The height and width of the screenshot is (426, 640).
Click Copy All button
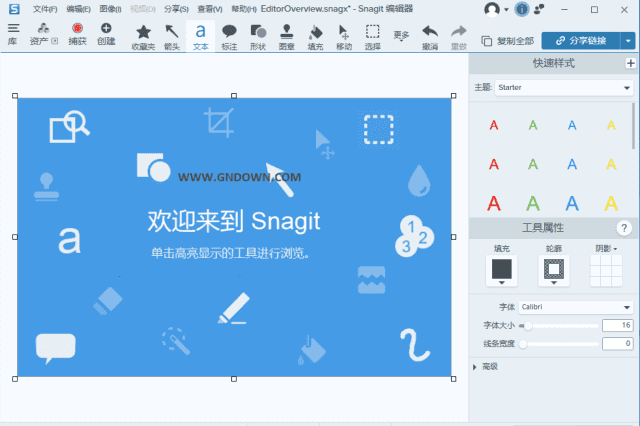(x=508, y=41)
